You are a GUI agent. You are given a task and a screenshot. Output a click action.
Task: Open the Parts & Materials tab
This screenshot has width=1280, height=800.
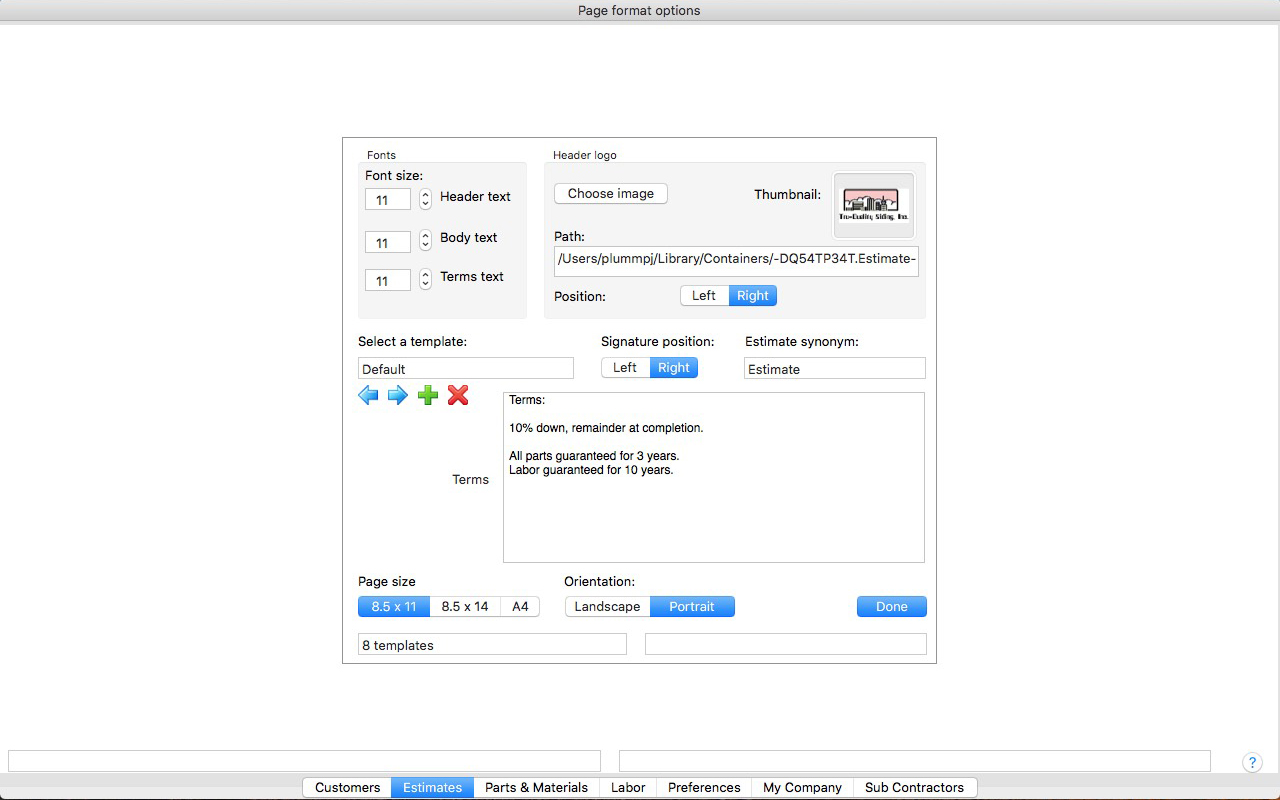pos(536,788)
